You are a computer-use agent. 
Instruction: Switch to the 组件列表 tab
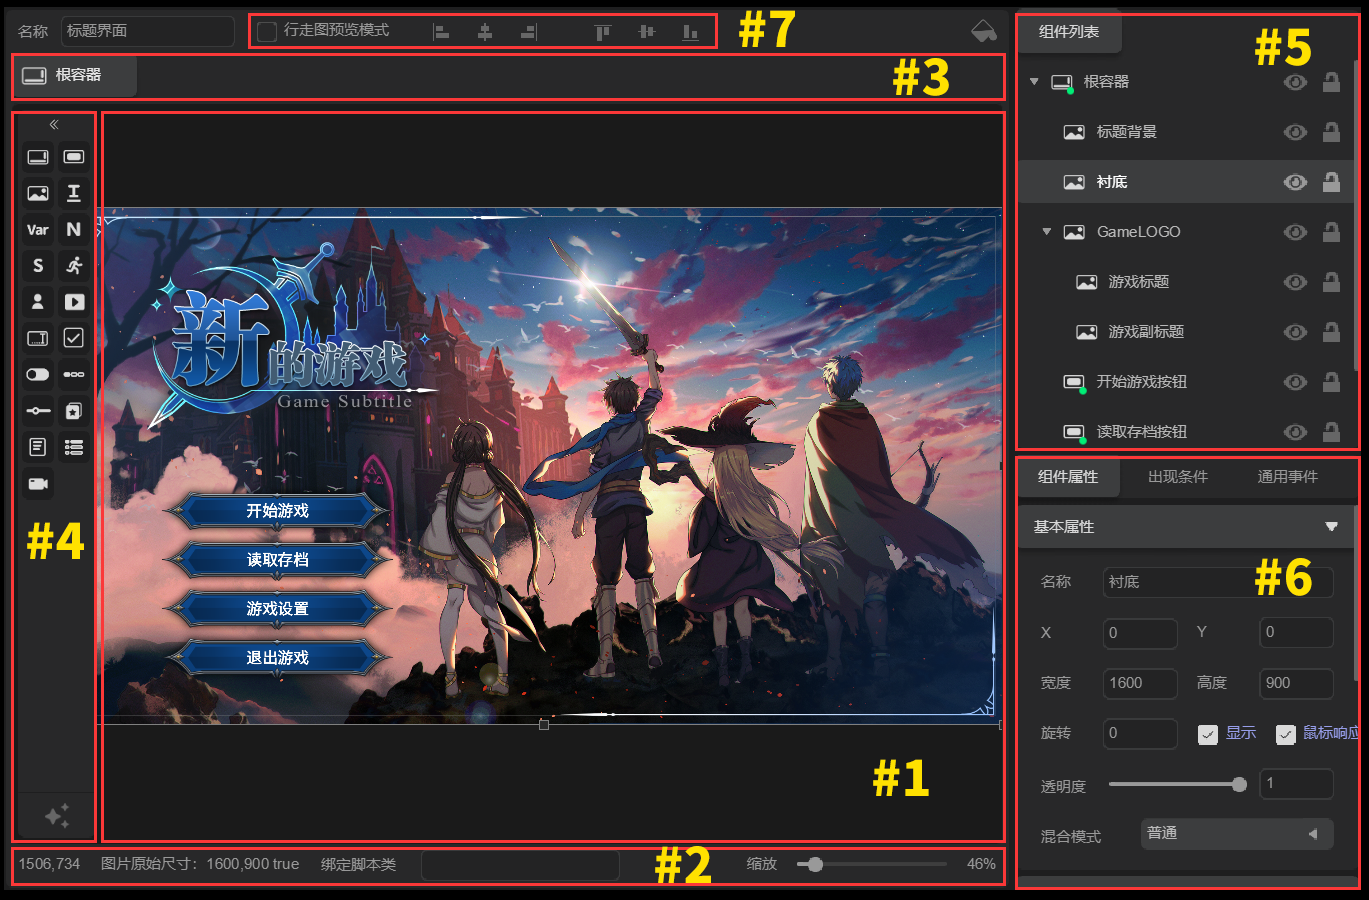(1069, 32)
